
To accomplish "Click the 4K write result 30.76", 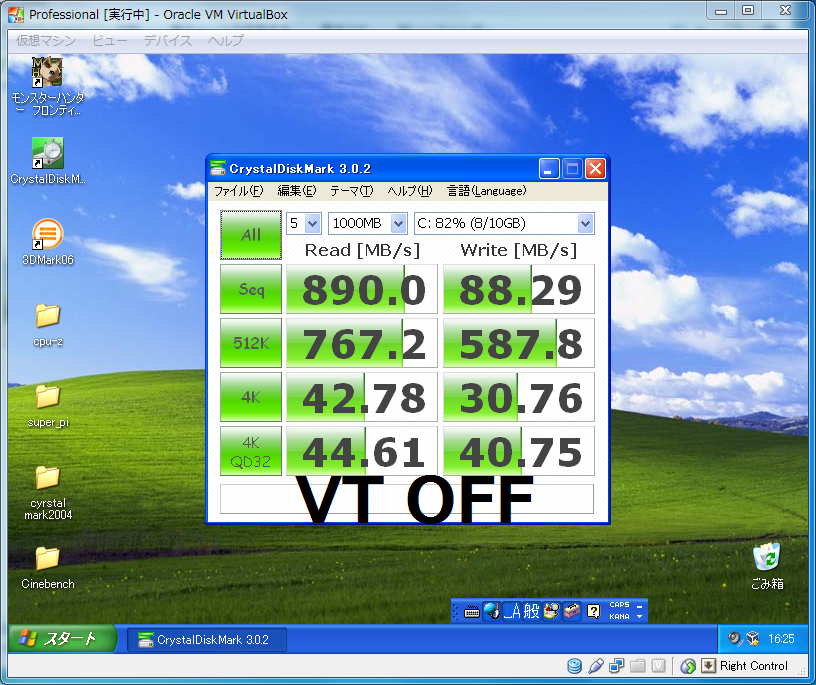I will point(519,397).
